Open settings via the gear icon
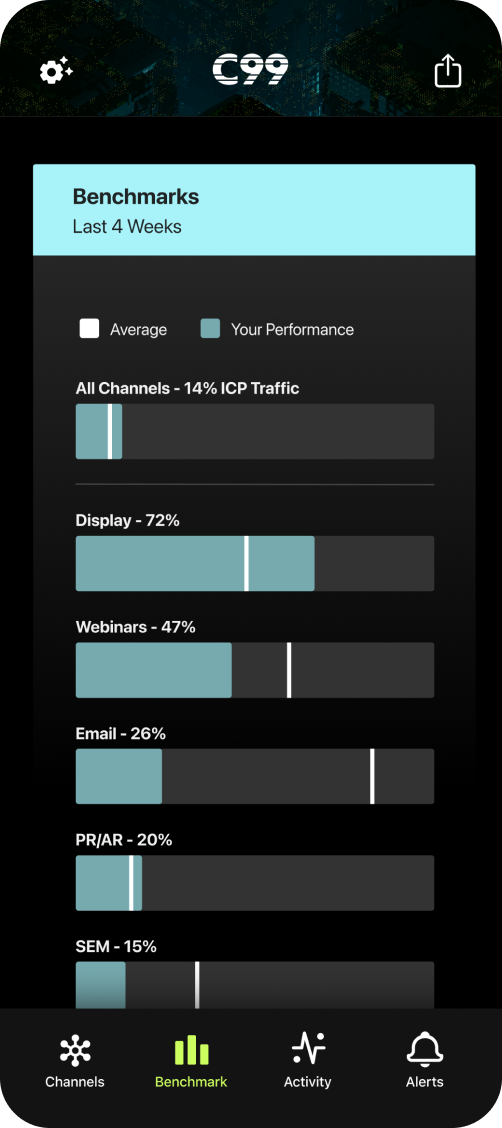The width and height of the screenshot is (502, 1128). [56, 70]
